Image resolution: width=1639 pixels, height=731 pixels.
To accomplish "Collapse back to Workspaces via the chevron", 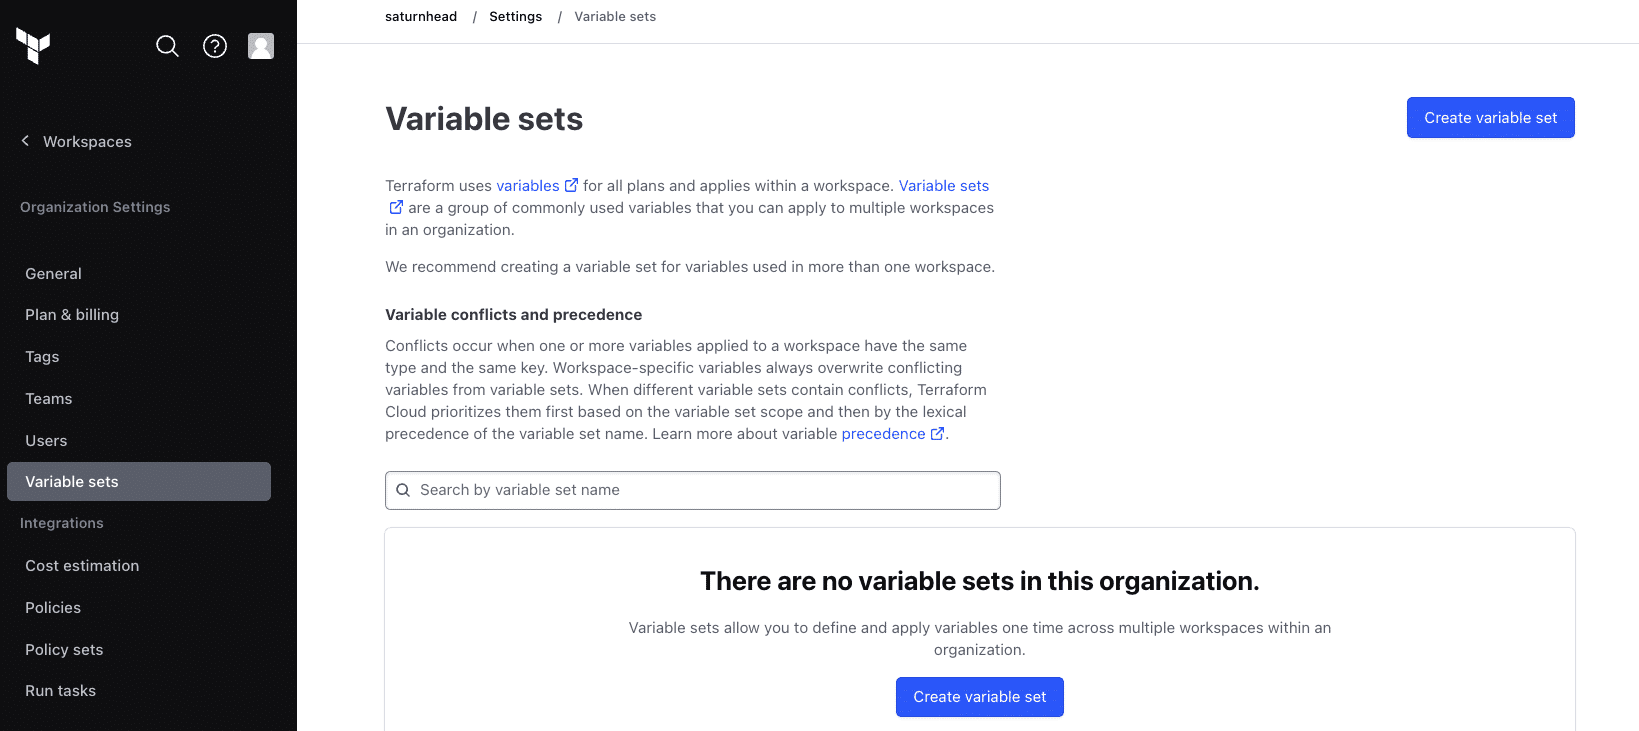I will (x=25, y=141).
